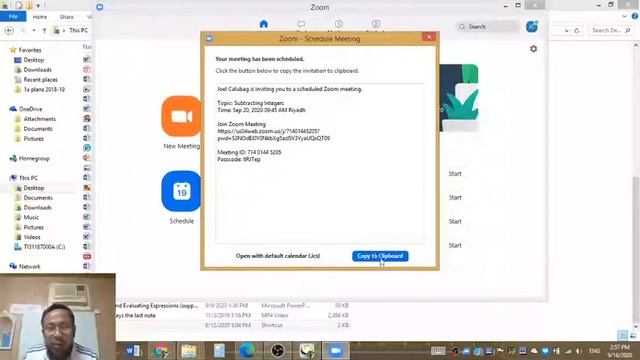The height and width of the screenshot is (360, 640).
Task: Click the Explorer up-one-level arrow
Action: coord(44,31)
